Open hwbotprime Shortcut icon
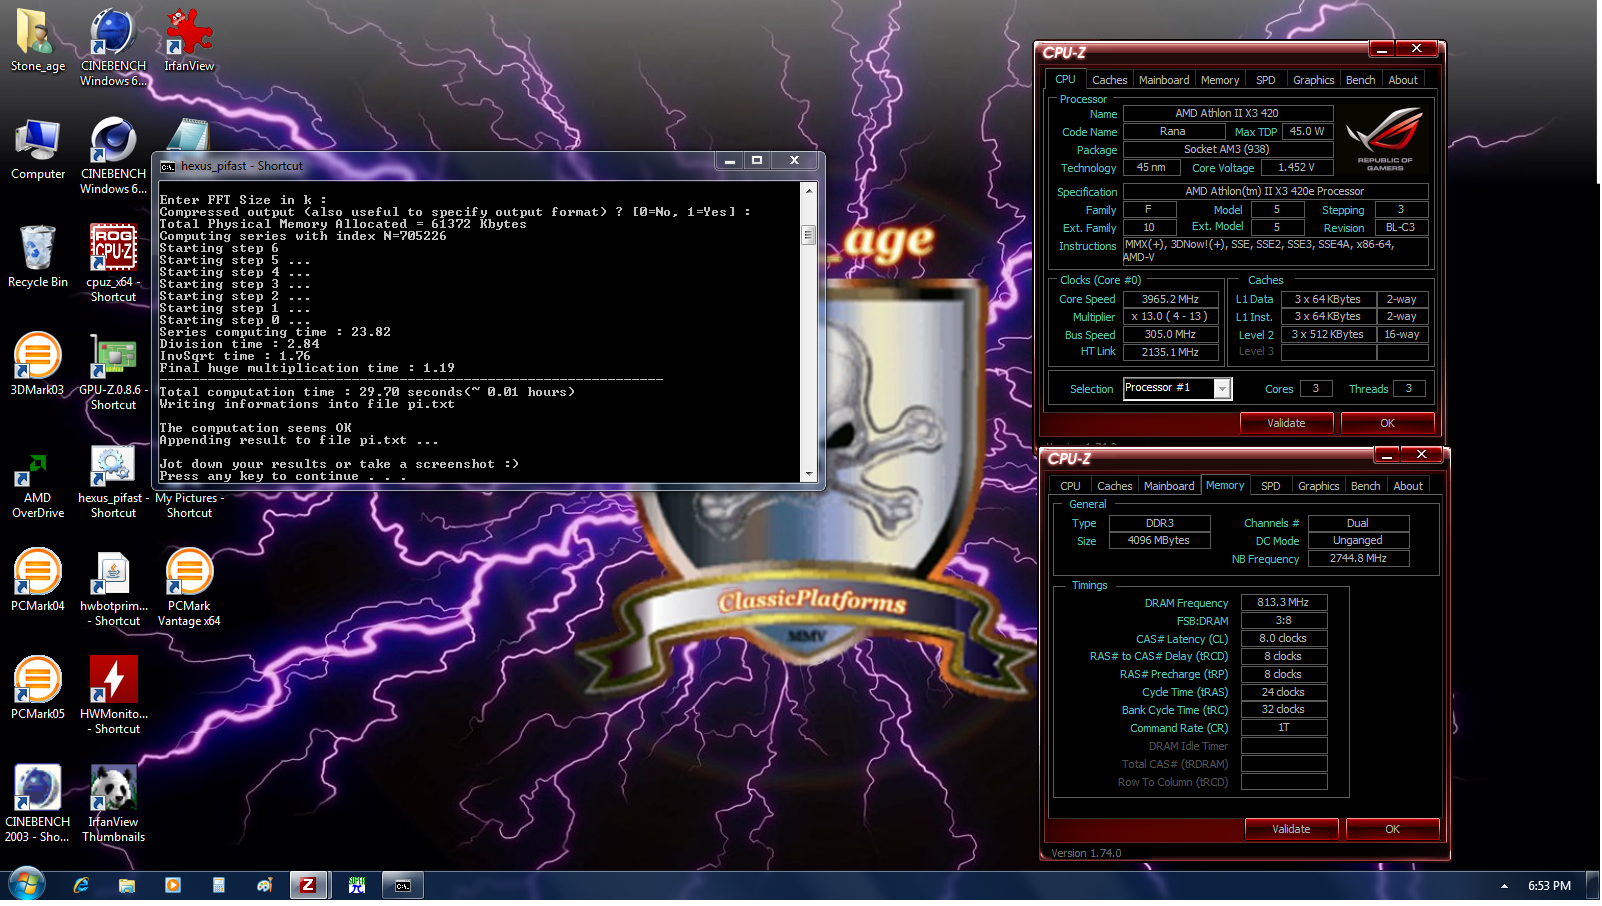The width and height of the screenshot is (1602, 906). tap(113, 588)
